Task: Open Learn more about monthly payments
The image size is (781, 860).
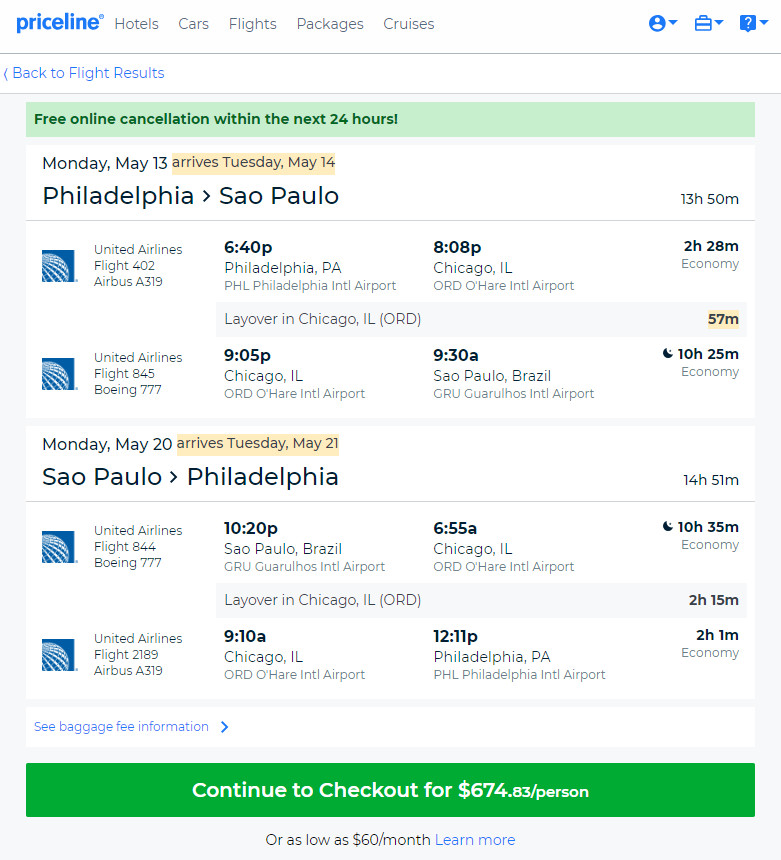Action: click(x=475, y=840)
